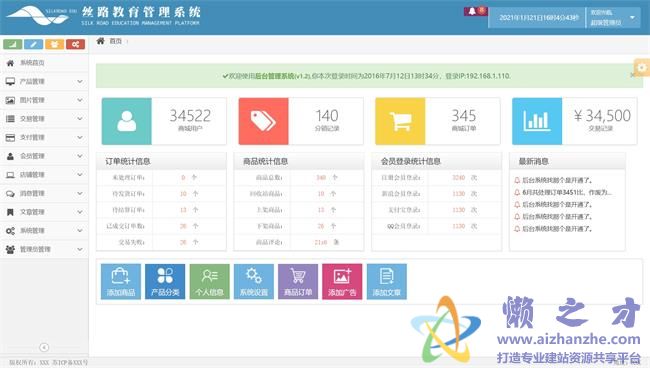Click 商品统计信息 panel header

point(299,161)
